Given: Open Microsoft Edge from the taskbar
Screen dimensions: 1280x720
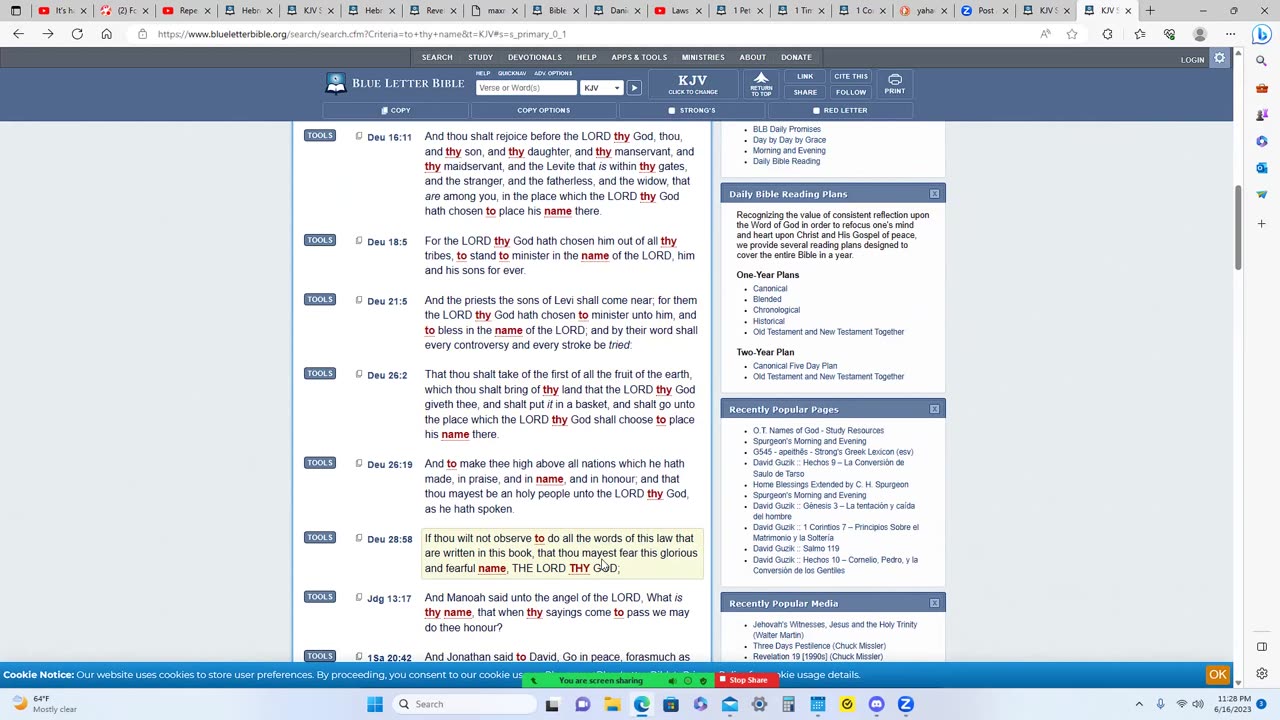Looking at the screenshot, I should (641, 704).
